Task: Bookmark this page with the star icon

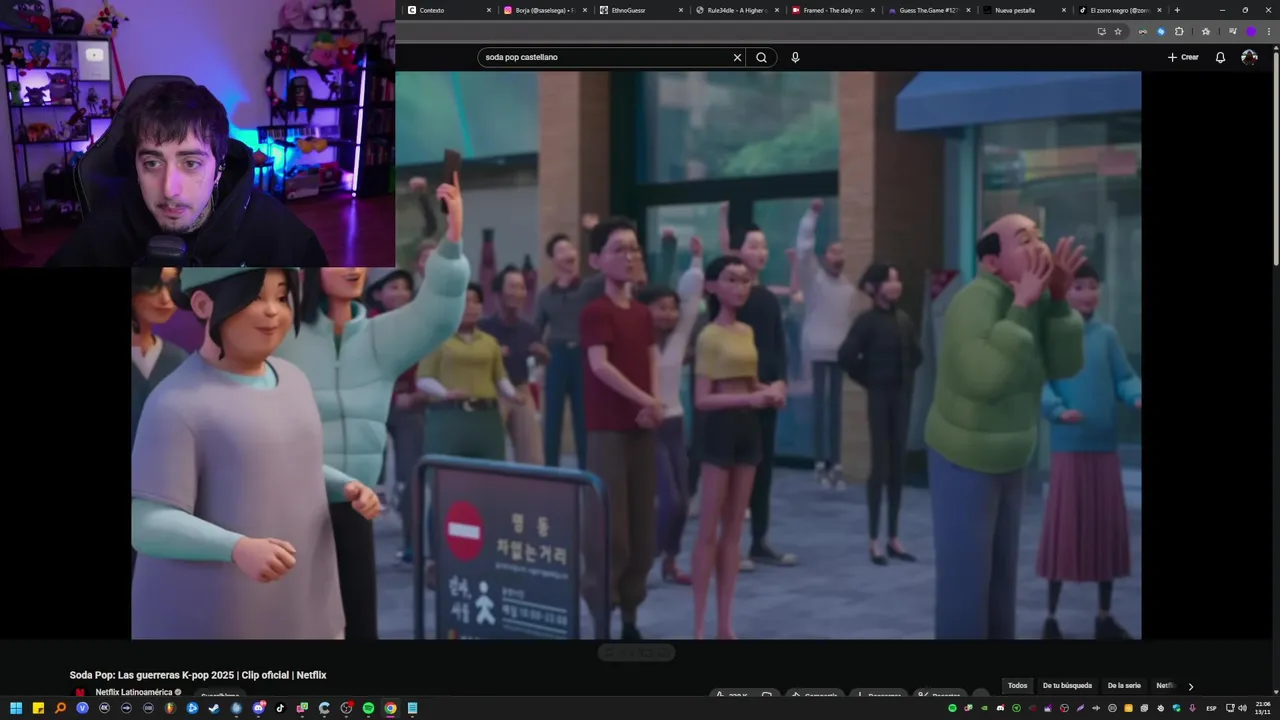Action: (x=1118, y=31)
